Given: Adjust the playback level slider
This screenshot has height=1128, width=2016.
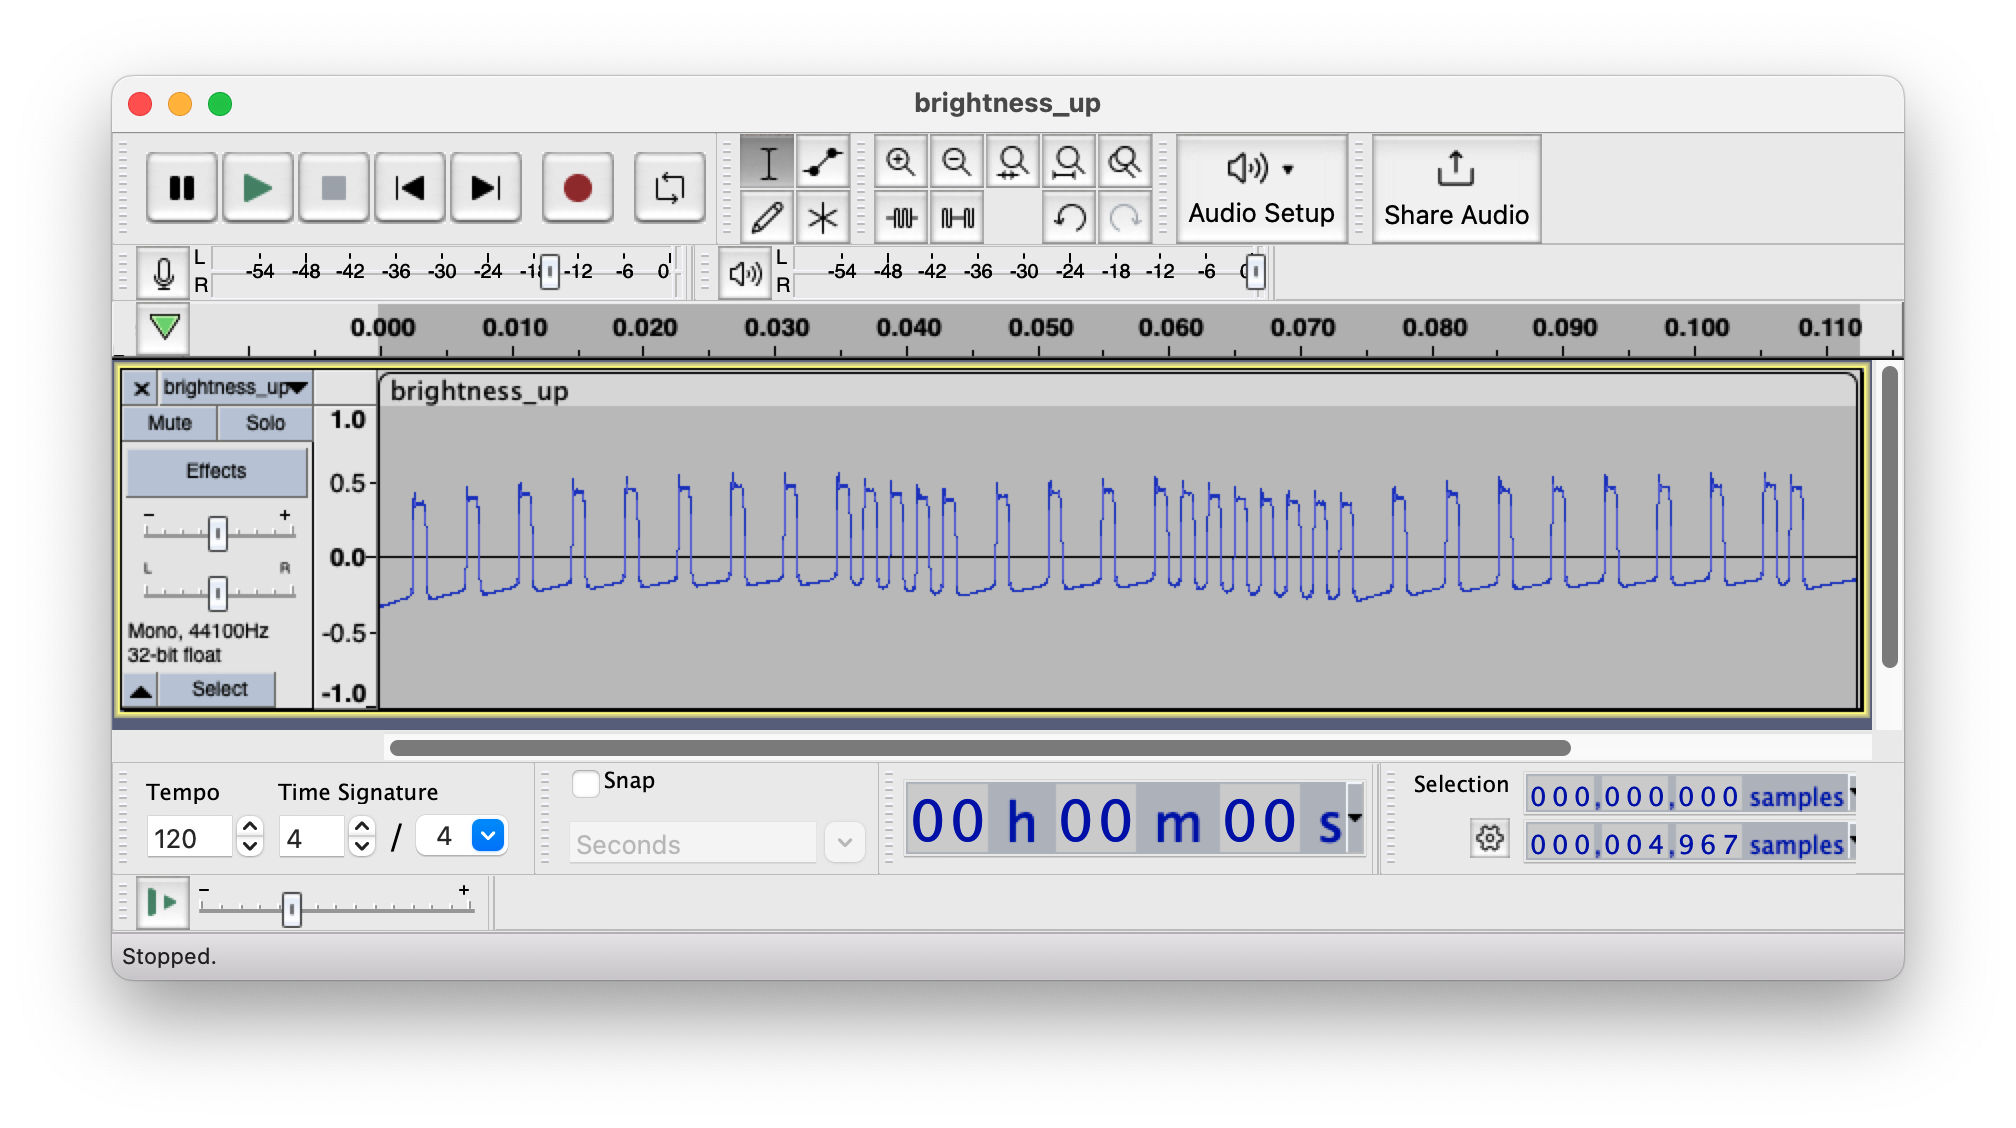Looking at the screenshot, I should tap(1255, 271).
